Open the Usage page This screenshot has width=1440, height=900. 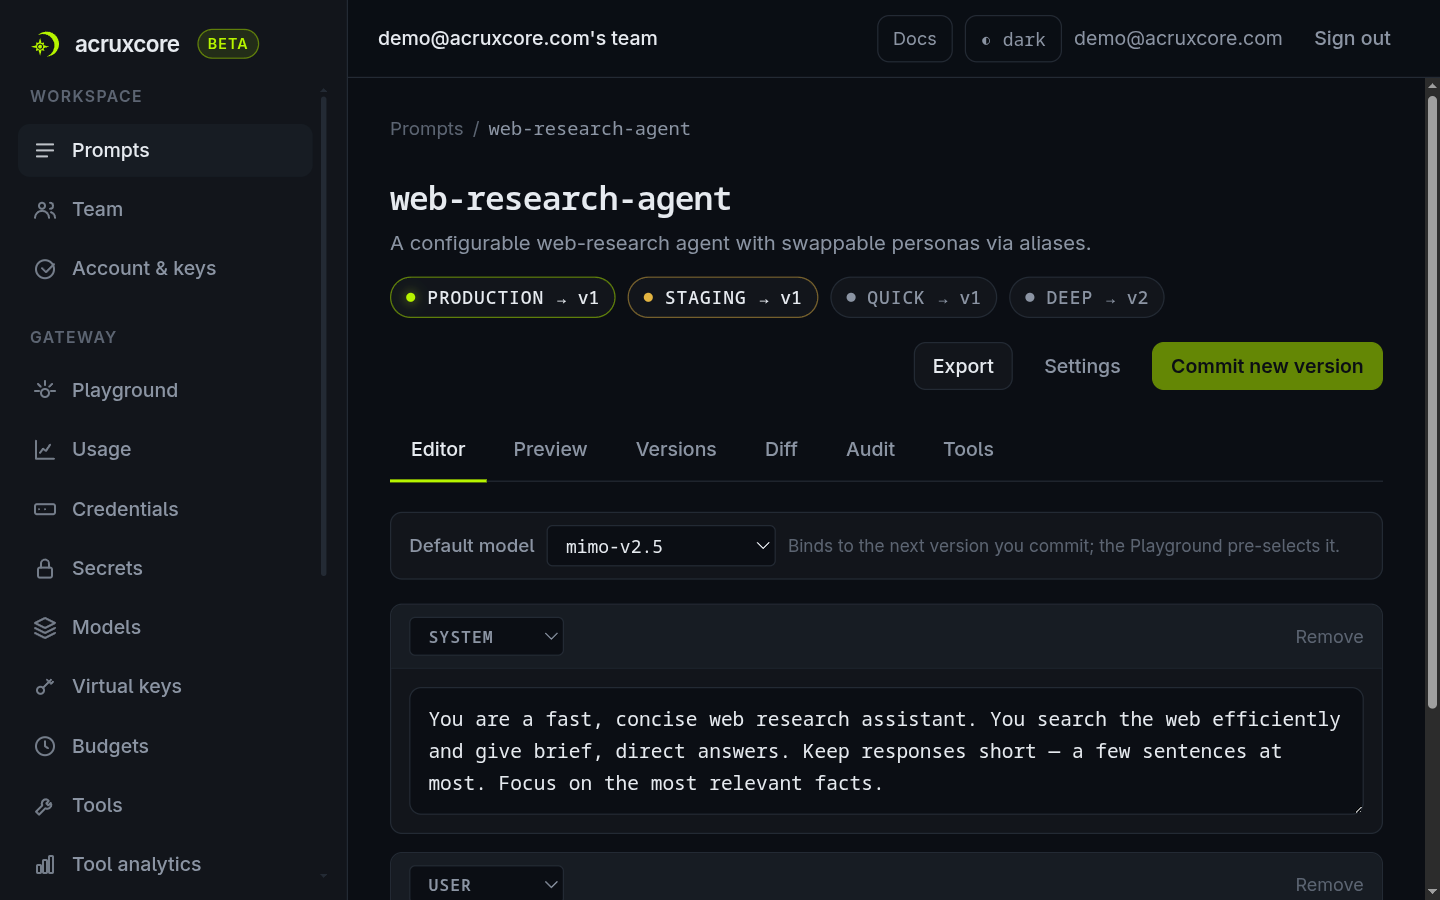pos(165,449)
